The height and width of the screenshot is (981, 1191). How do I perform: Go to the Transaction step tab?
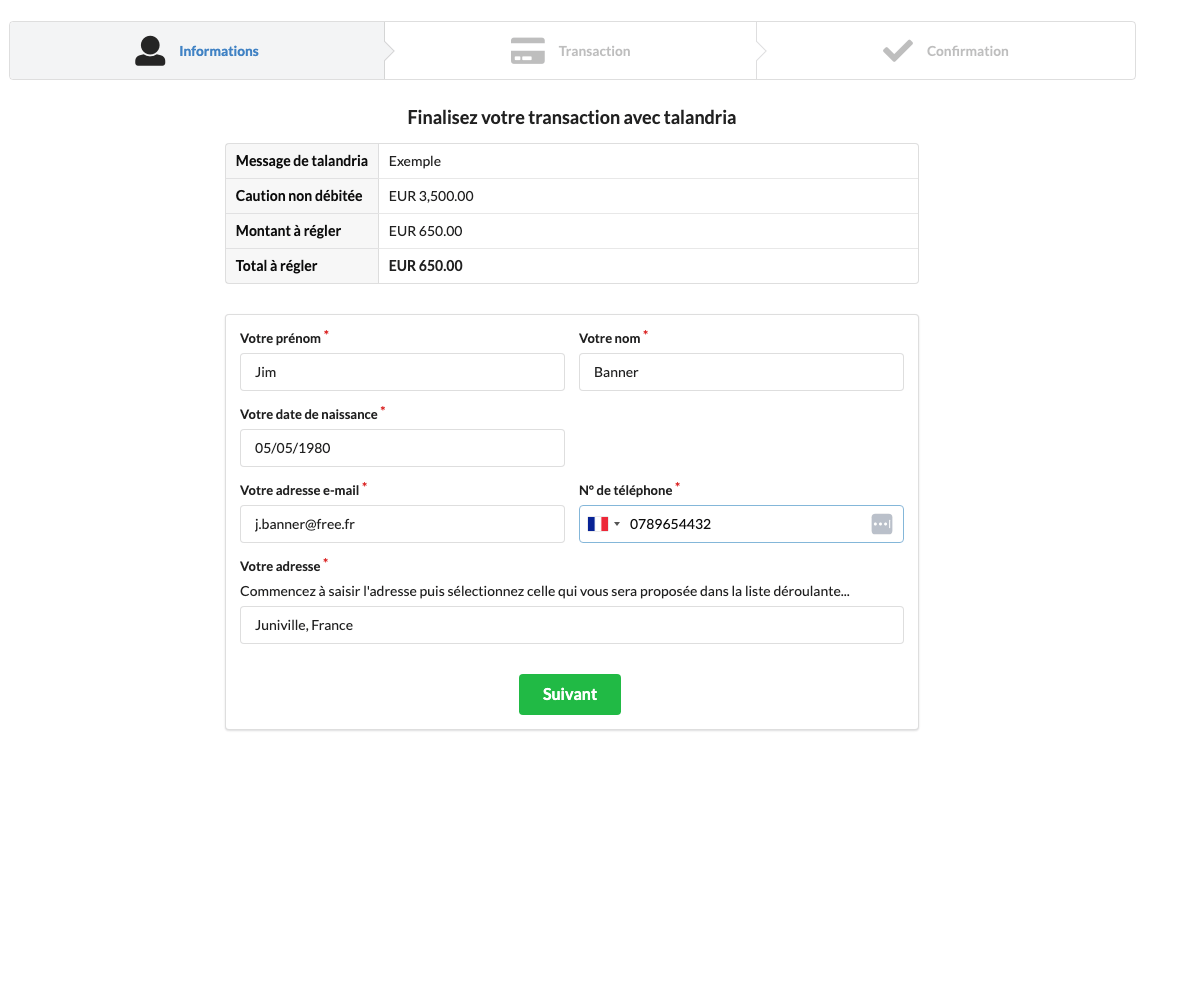570,51
